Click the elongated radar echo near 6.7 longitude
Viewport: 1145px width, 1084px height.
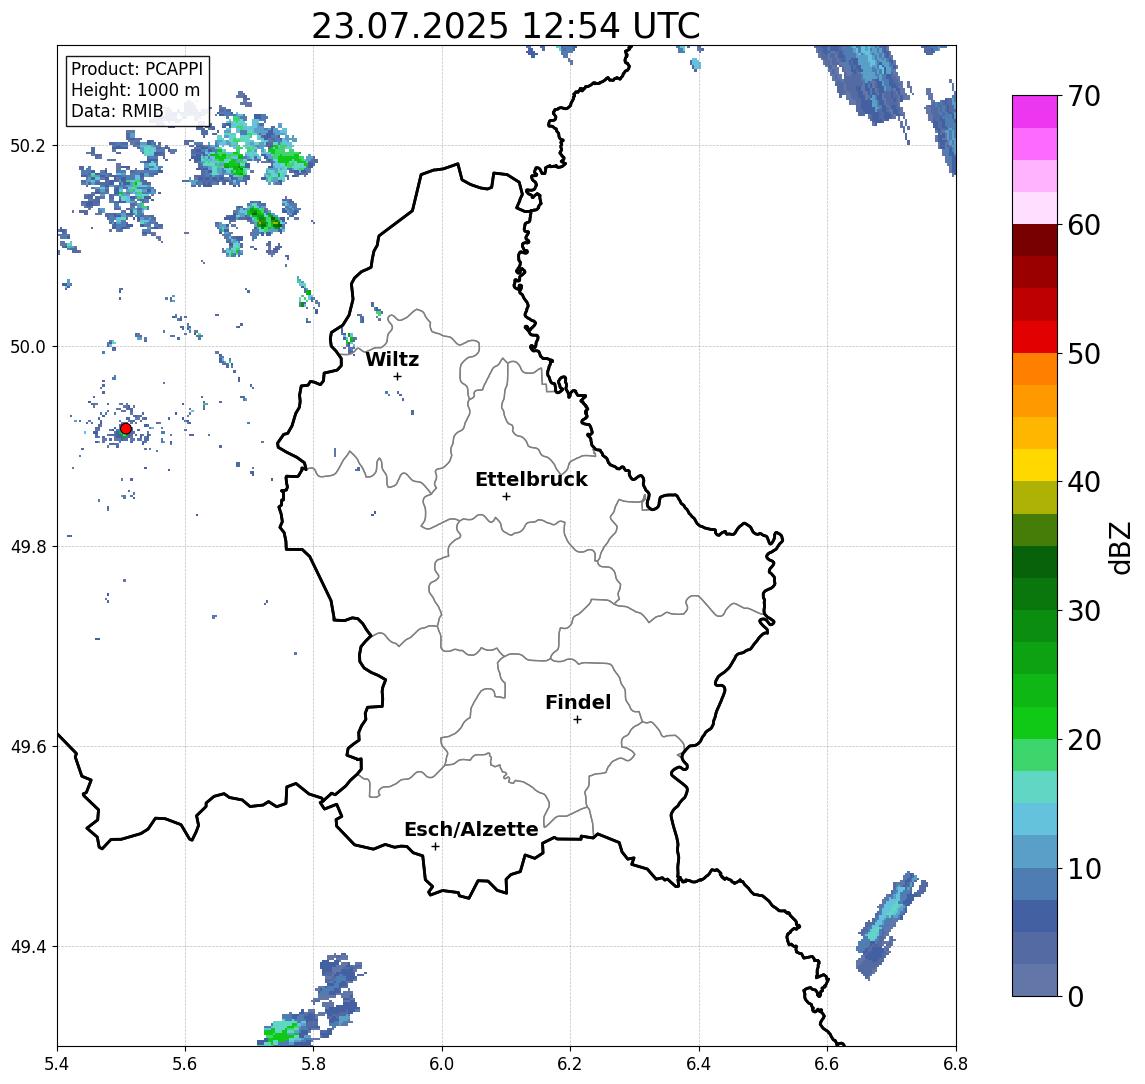(891, 924)
